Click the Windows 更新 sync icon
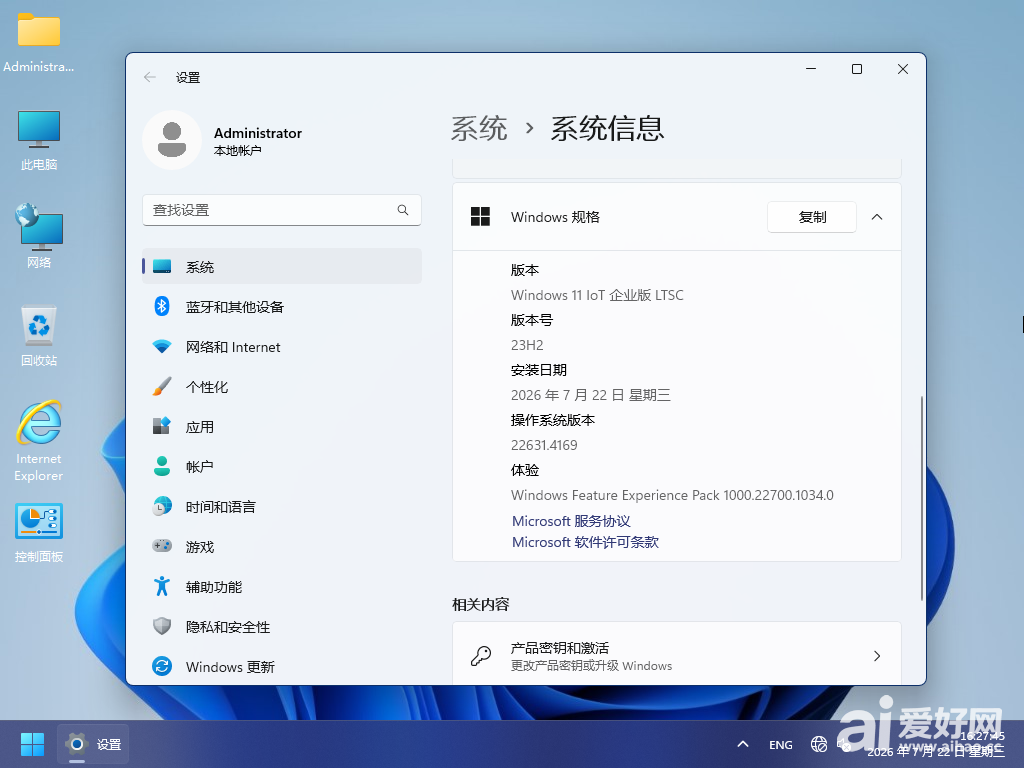Viewport: 1024px width, 768px height. [161, 666]
